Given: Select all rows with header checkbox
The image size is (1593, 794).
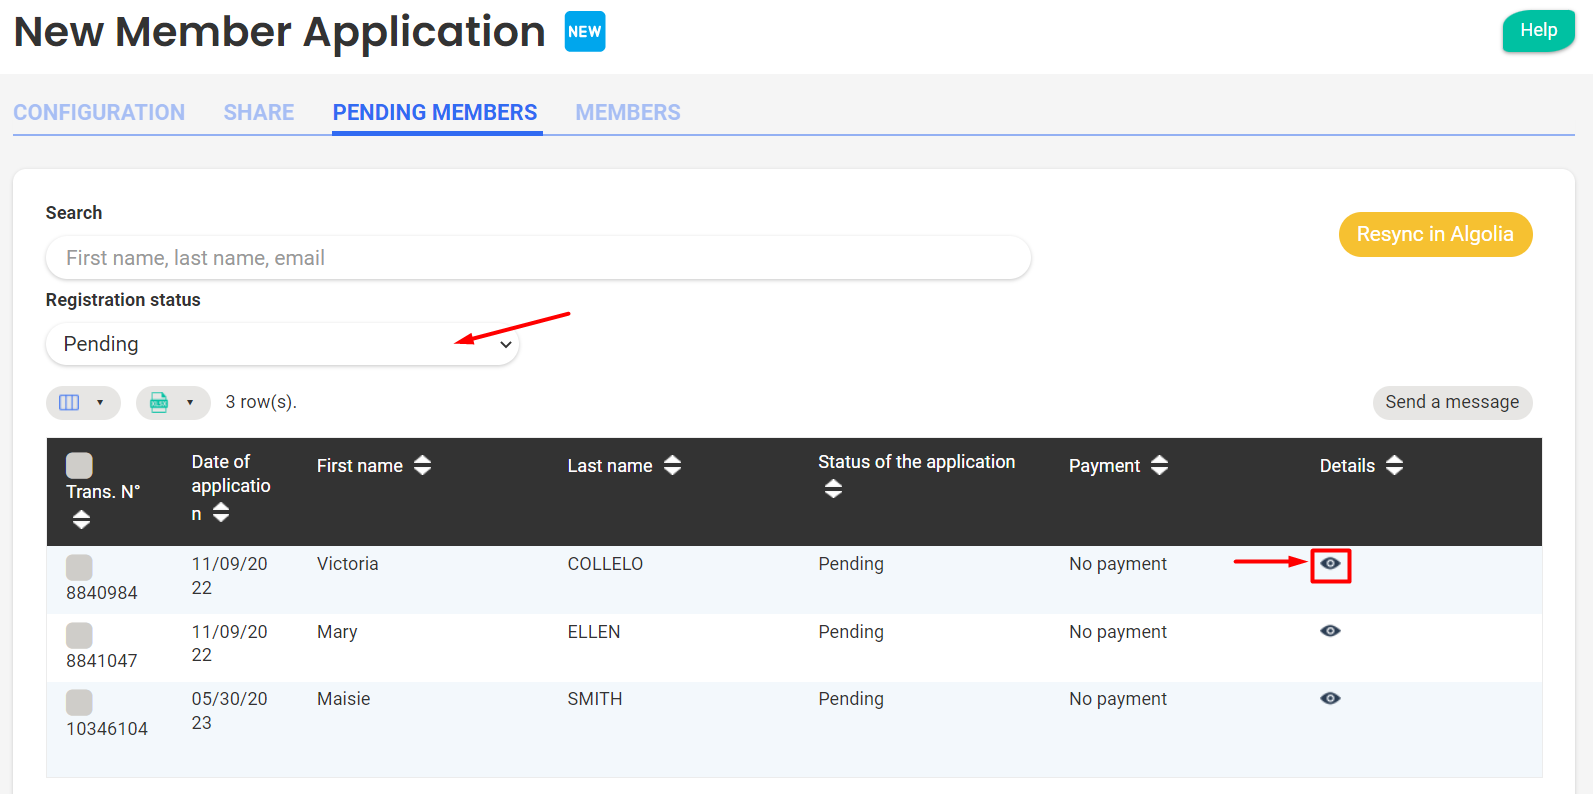Looking at the screenshot, I should tap(79, 465).
